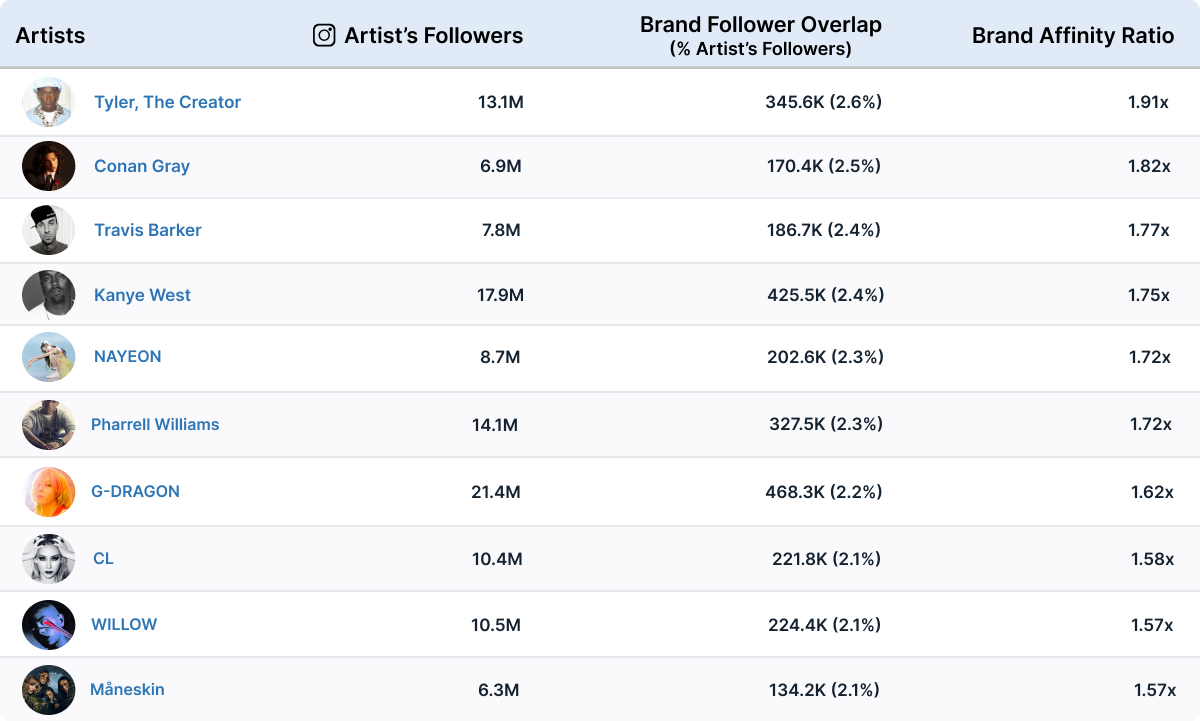1200x721 pixels.
Task: Select Travis Barker's avatar image
Action: pos(48,230)
